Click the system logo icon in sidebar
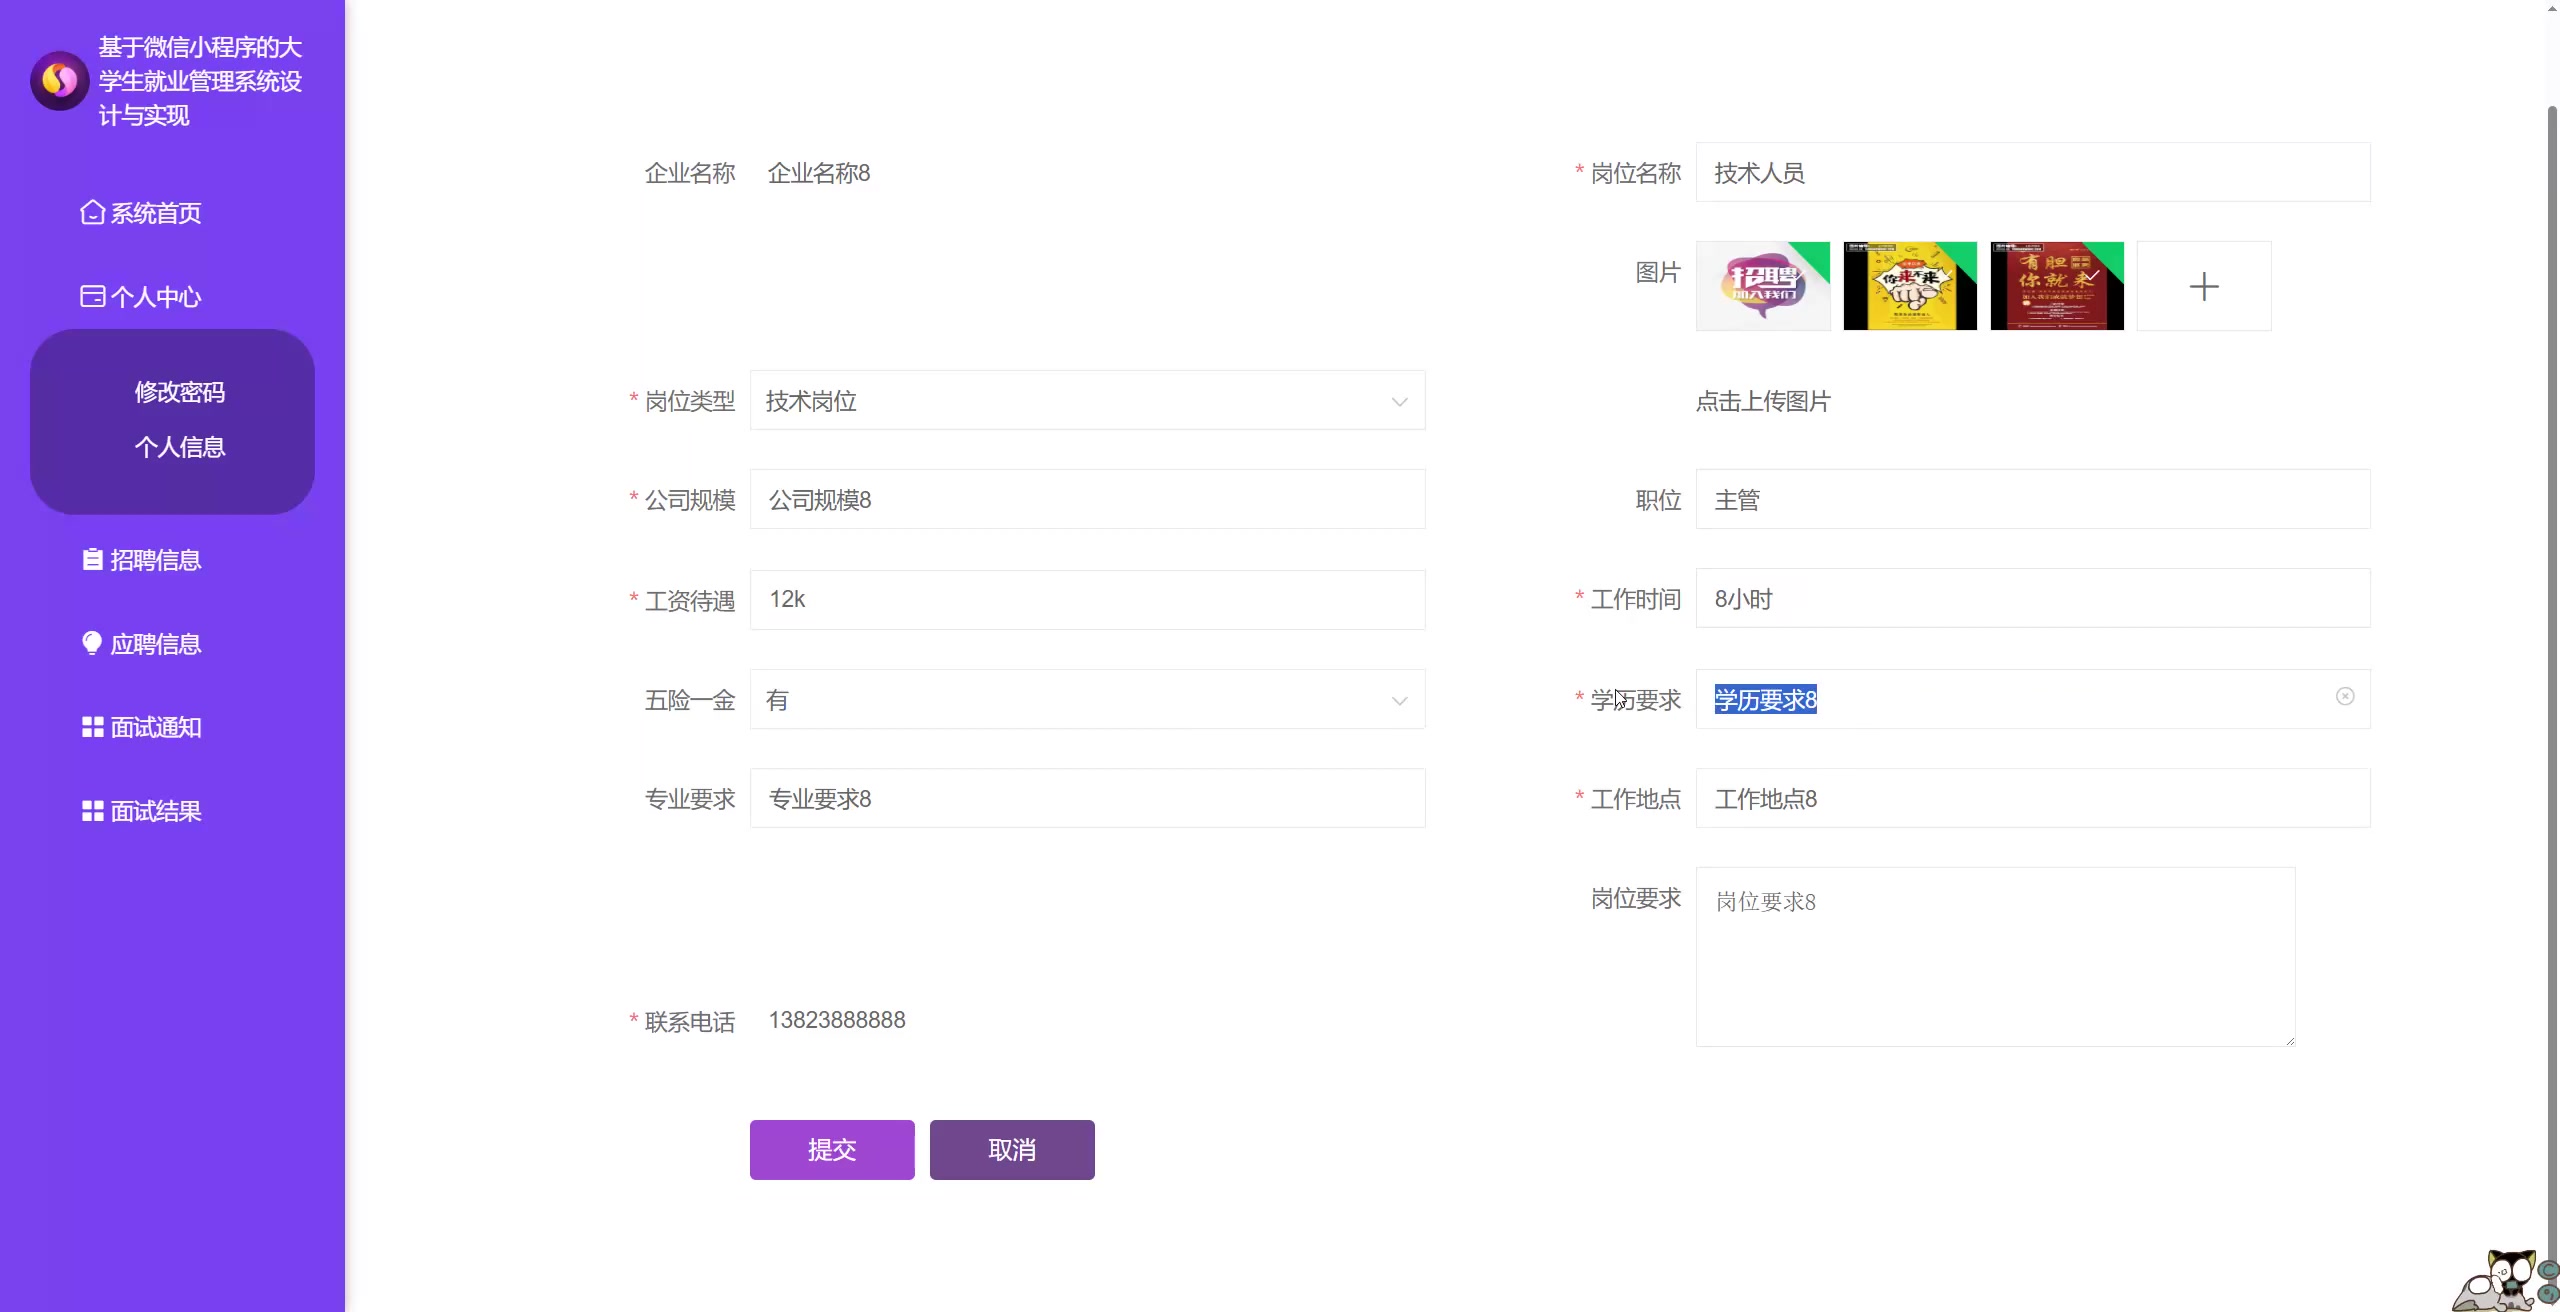 pyautogui.click(x=59, y=81)
